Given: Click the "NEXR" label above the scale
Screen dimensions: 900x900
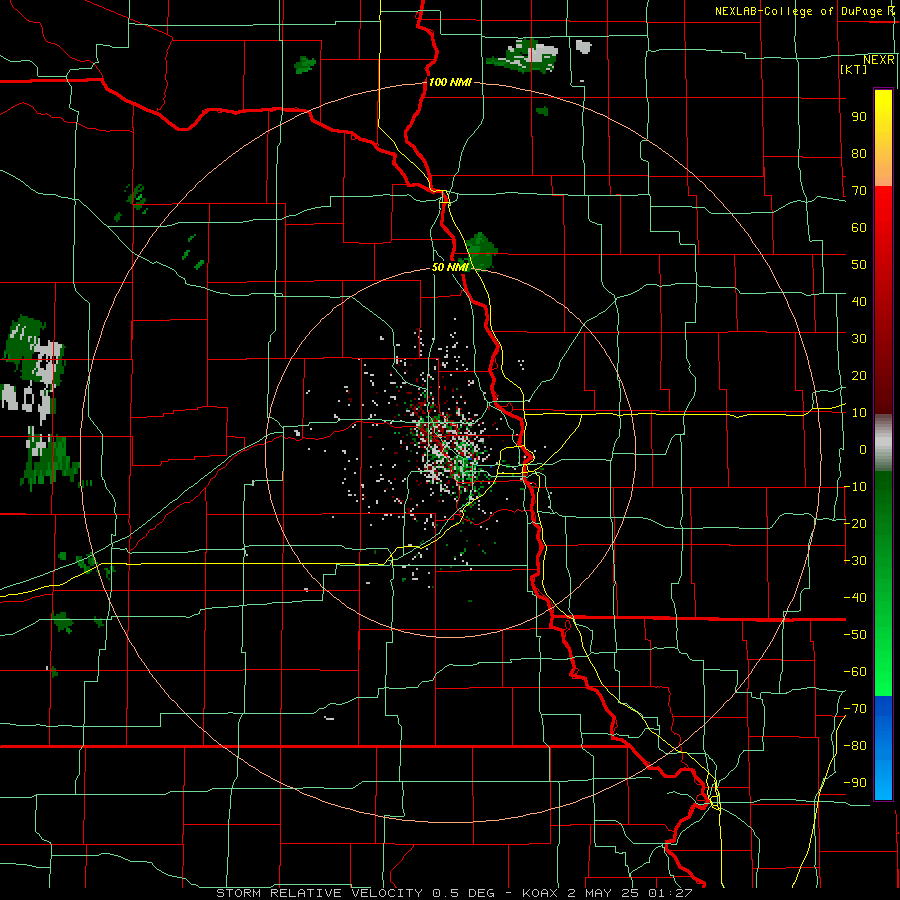Looking at the screenshot, I should tap(879, 60).
